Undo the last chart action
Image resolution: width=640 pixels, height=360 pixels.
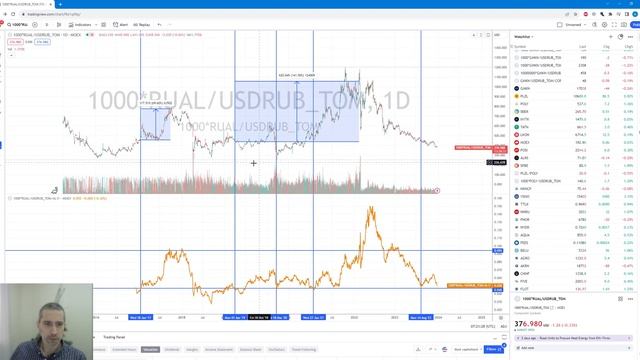(160, 25)
